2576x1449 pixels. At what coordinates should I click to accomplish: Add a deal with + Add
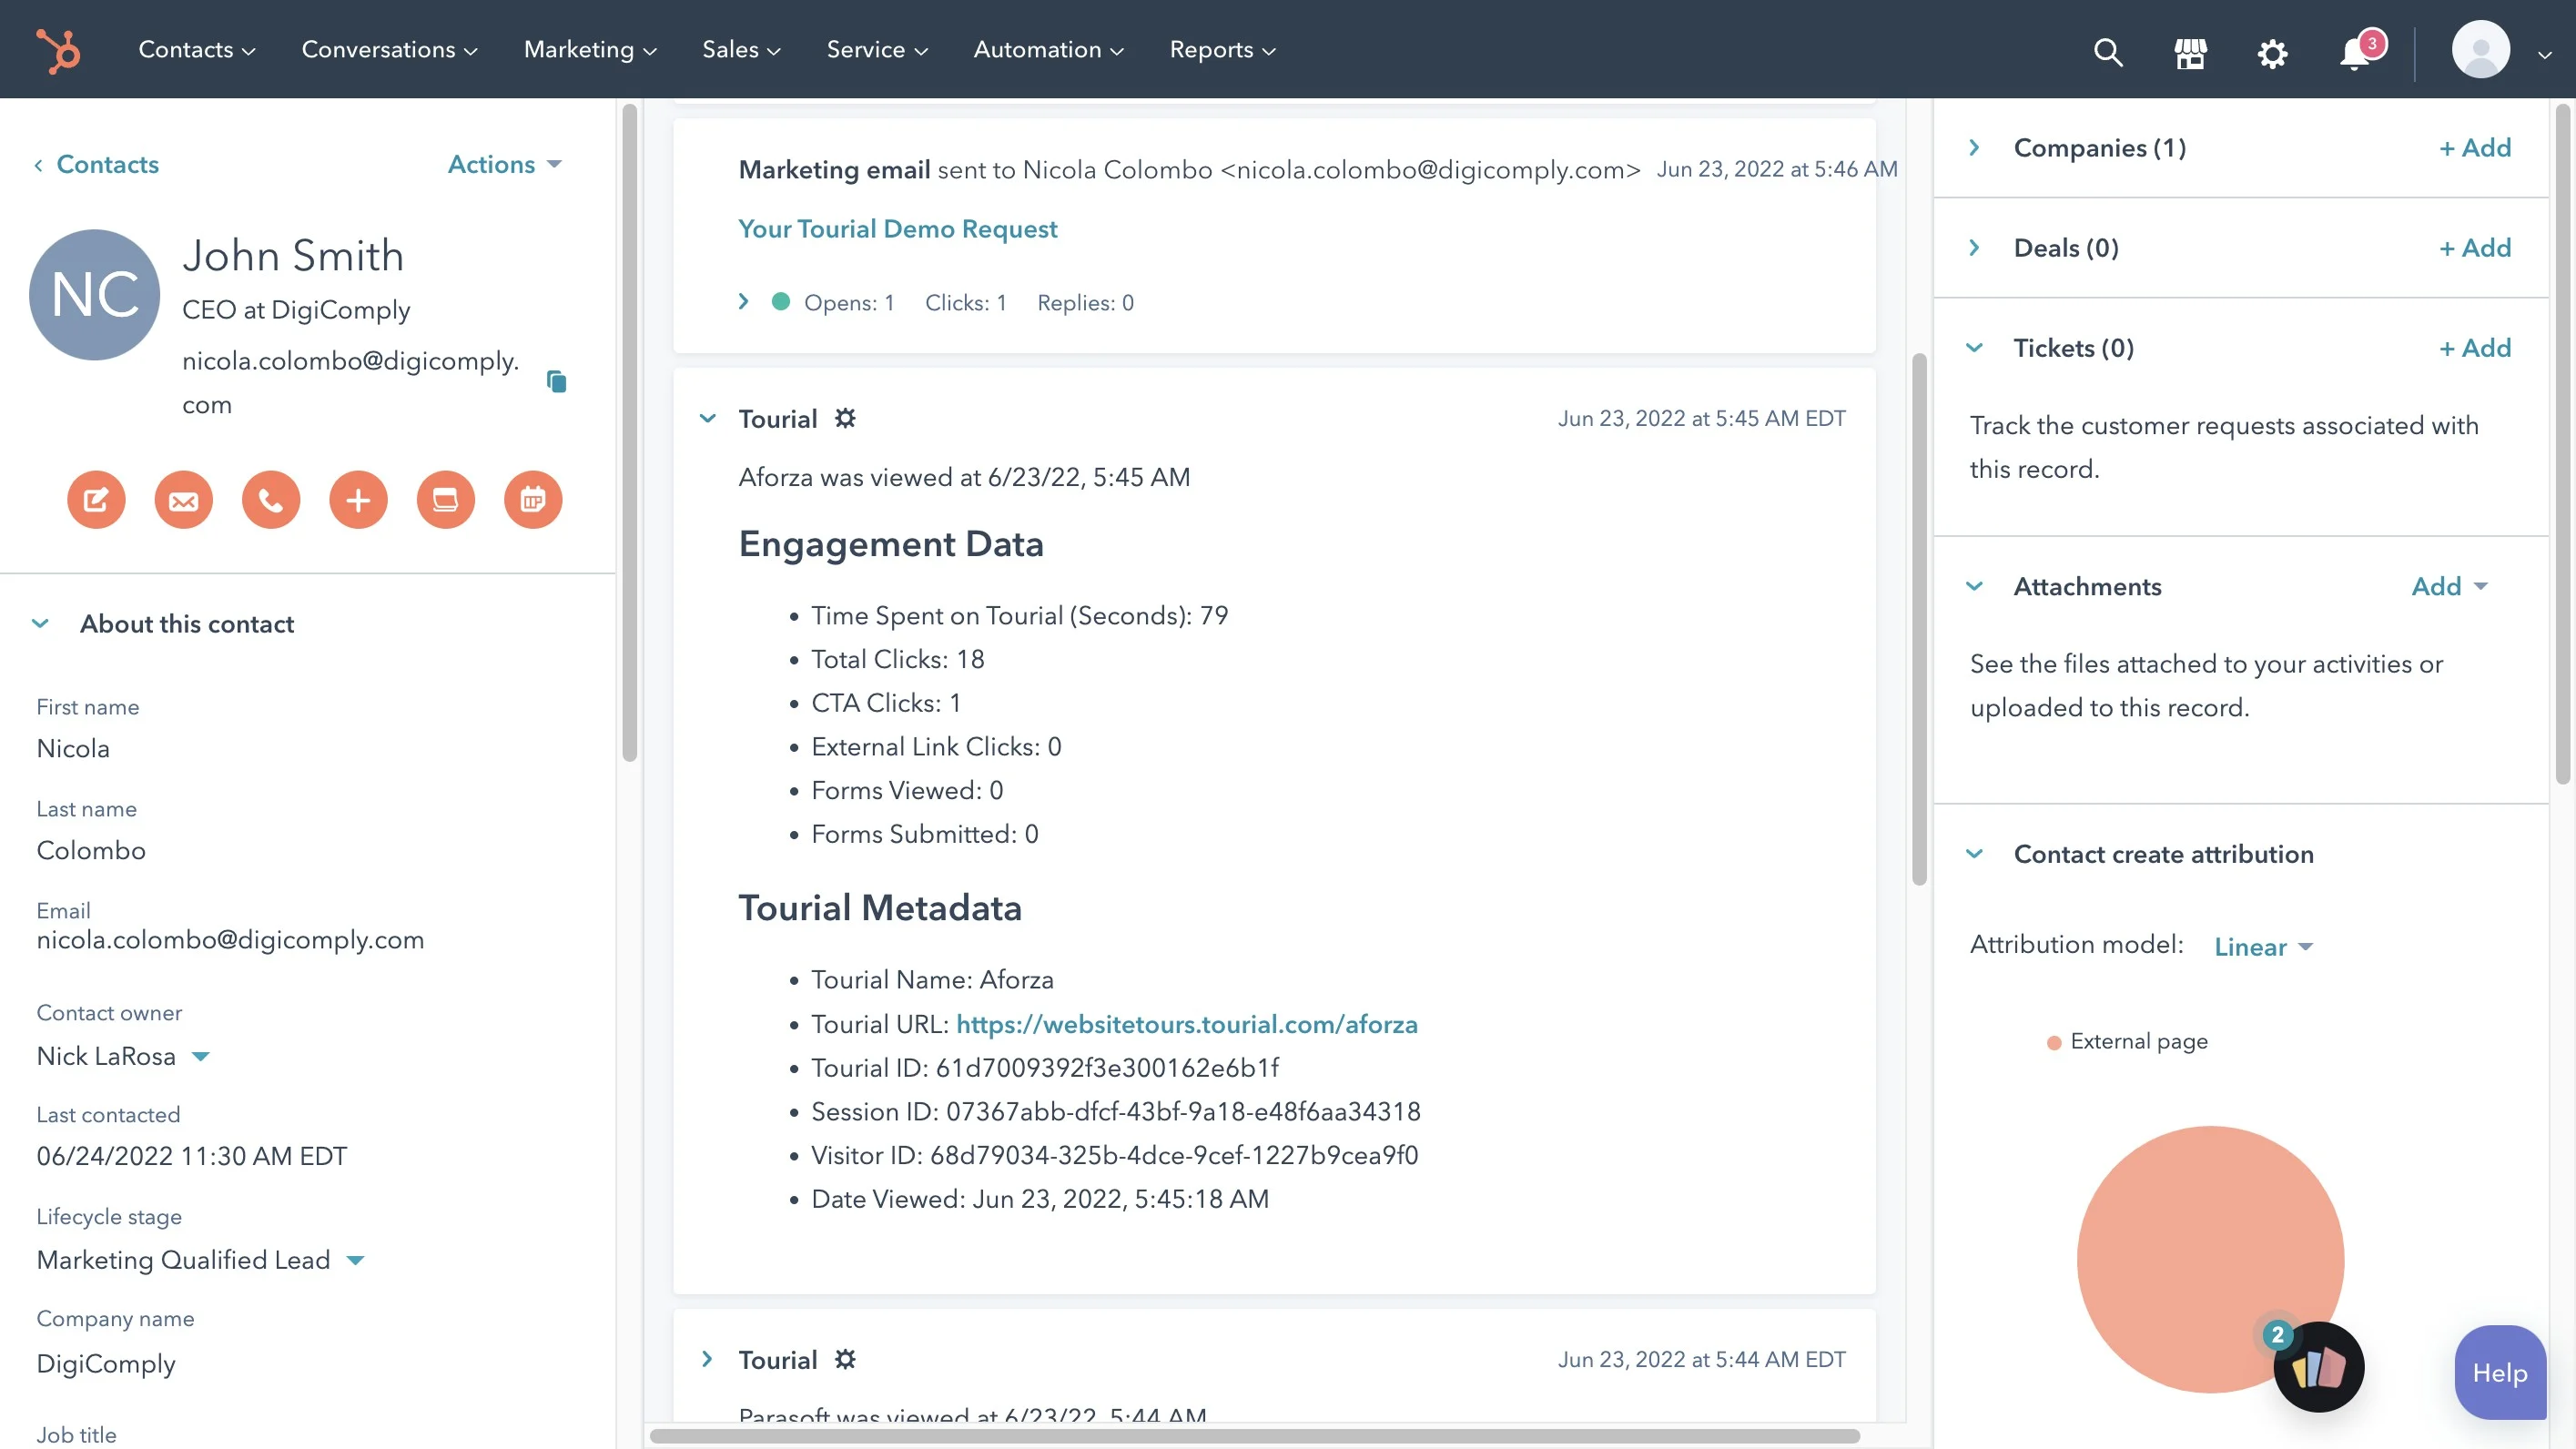coord(2475,247)
